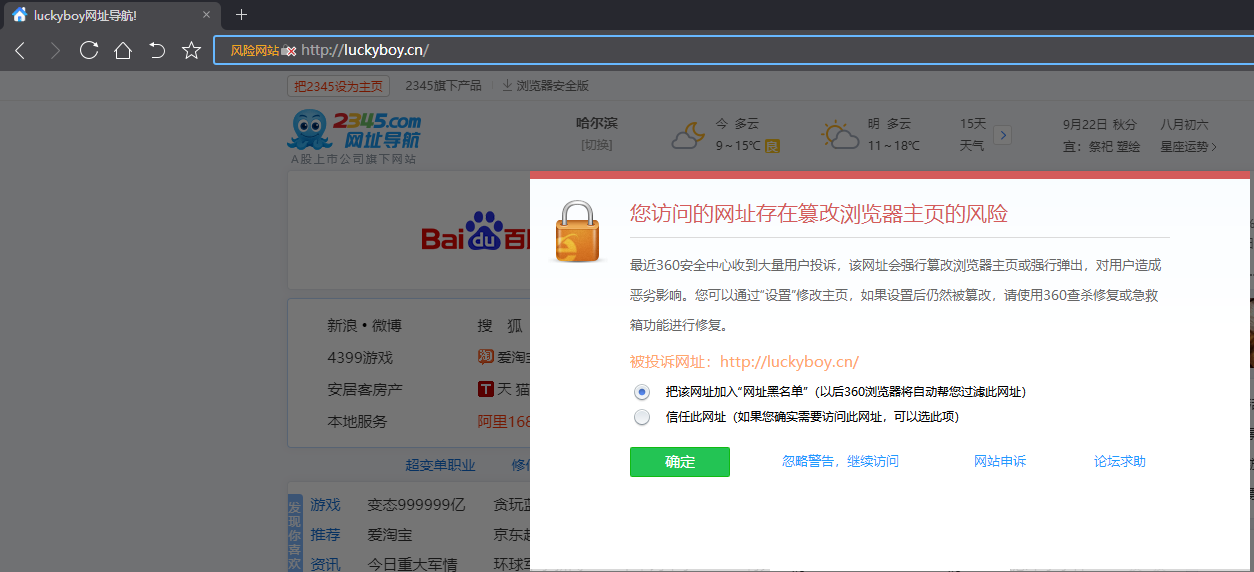Open 爱淘宝 link in 推荐 row
Viewport: 1254px width, 572px height.
(390, 535)
